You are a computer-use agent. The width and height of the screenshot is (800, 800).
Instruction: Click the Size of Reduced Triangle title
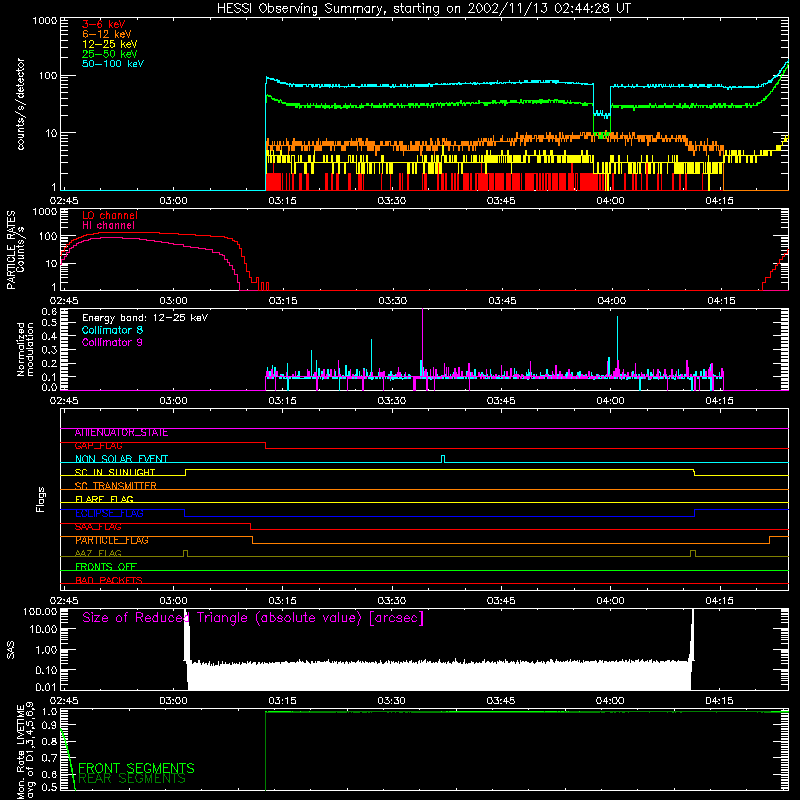click(x=253, y=618)
